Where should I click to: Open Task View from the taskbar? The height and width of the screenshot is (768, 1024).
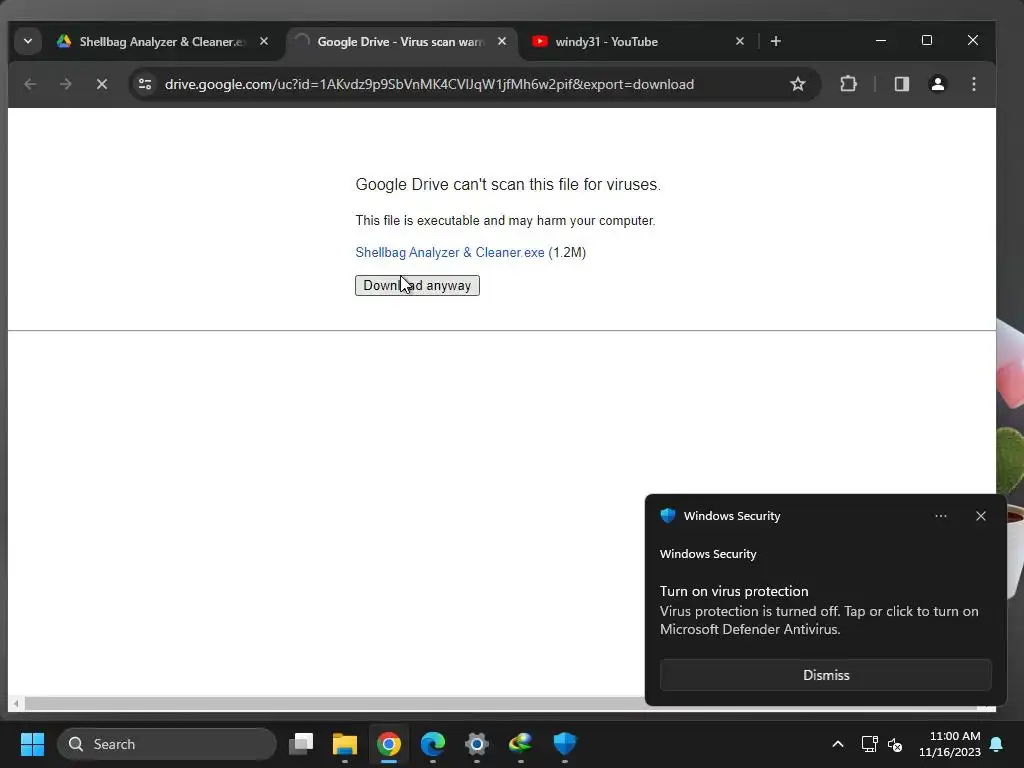click(301, 744)
